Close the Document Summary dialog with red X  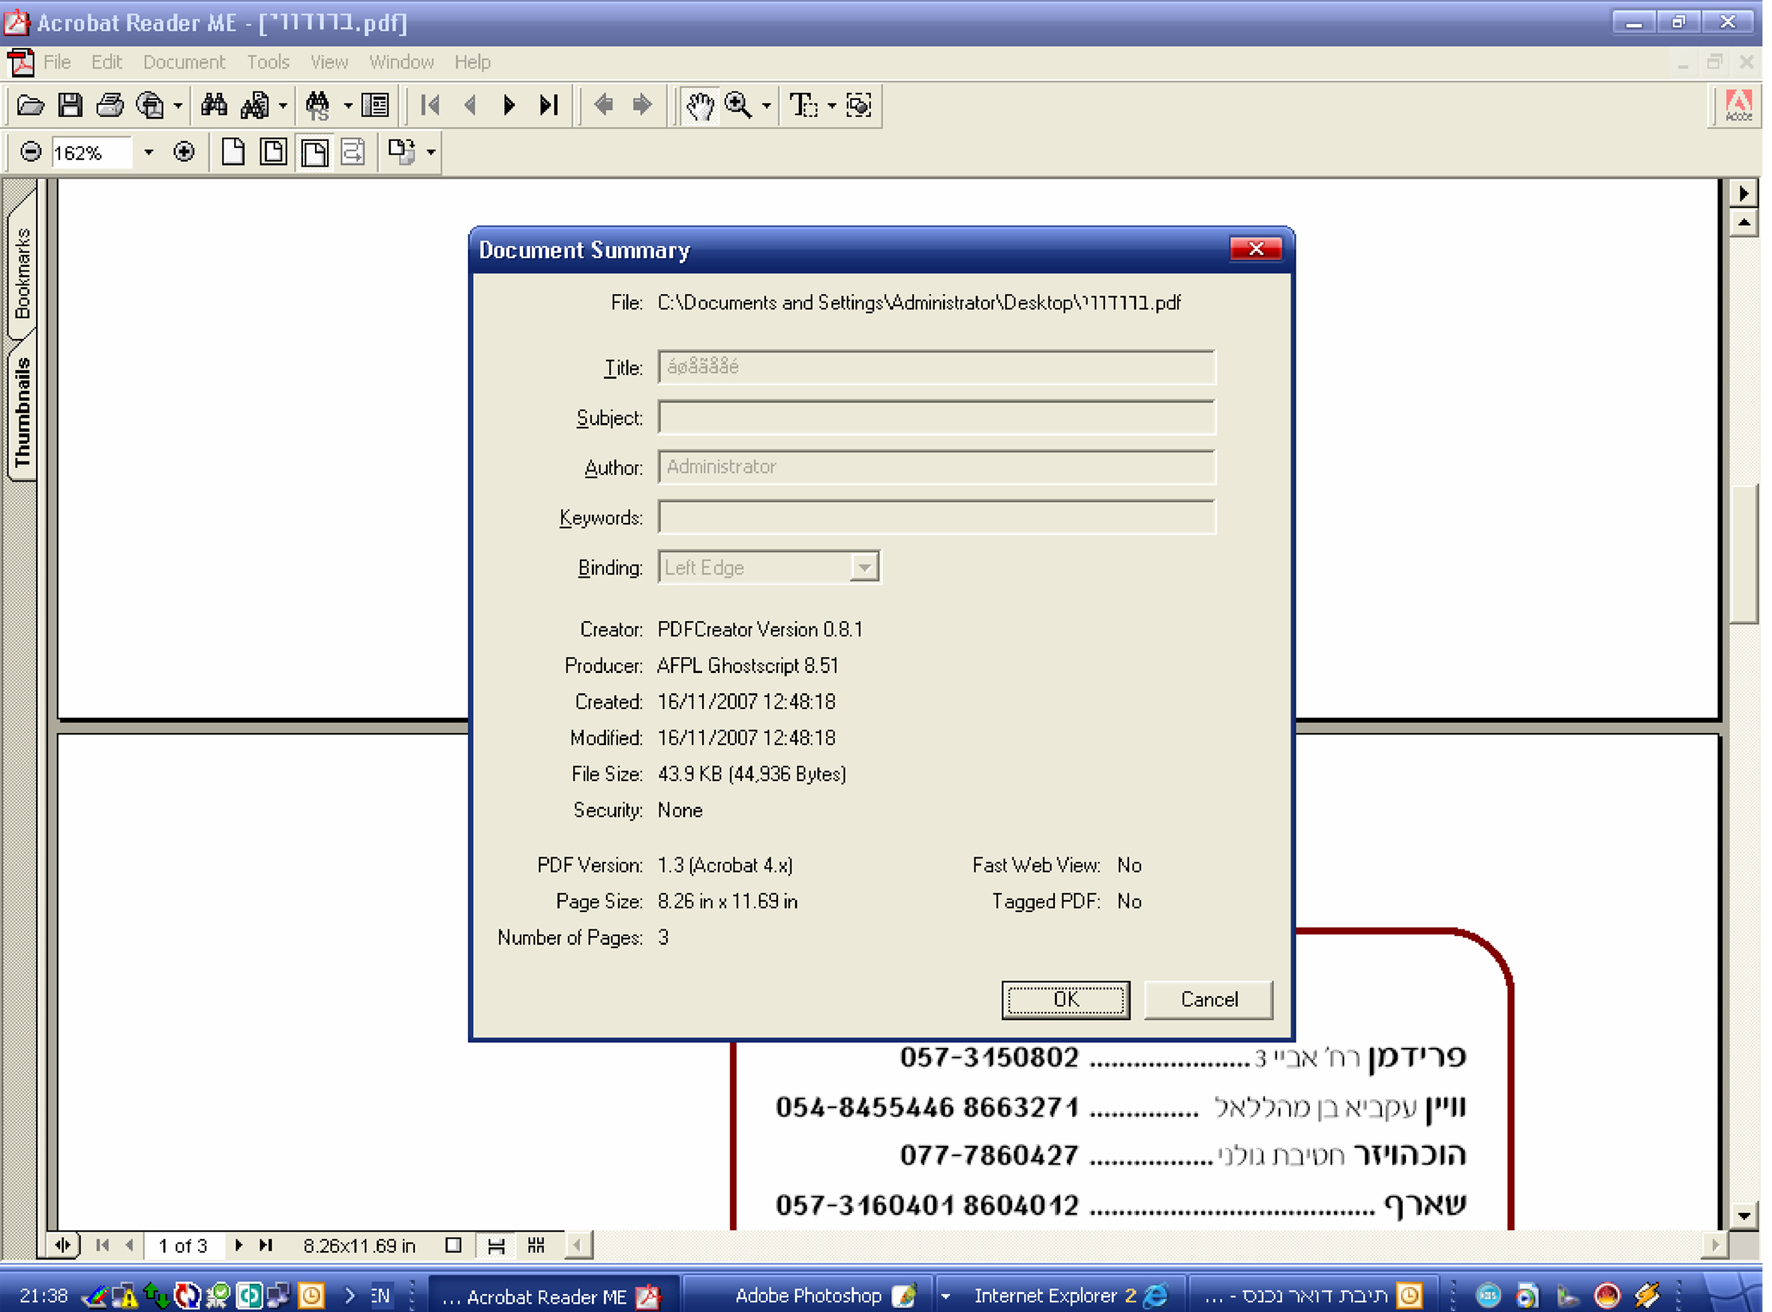pos(1256,249)
